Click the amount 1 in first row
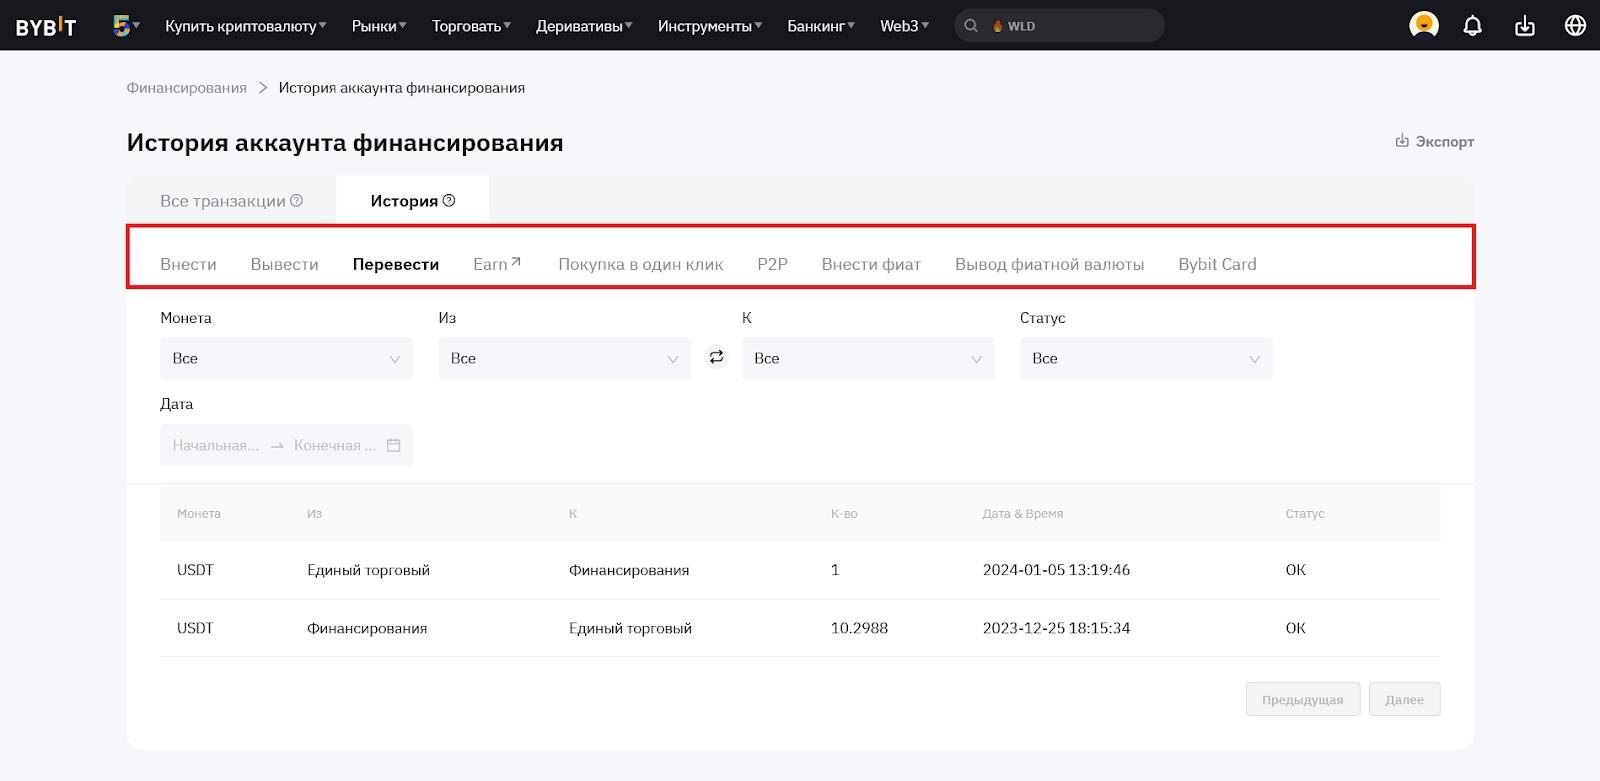 click(x=835, y=570)
